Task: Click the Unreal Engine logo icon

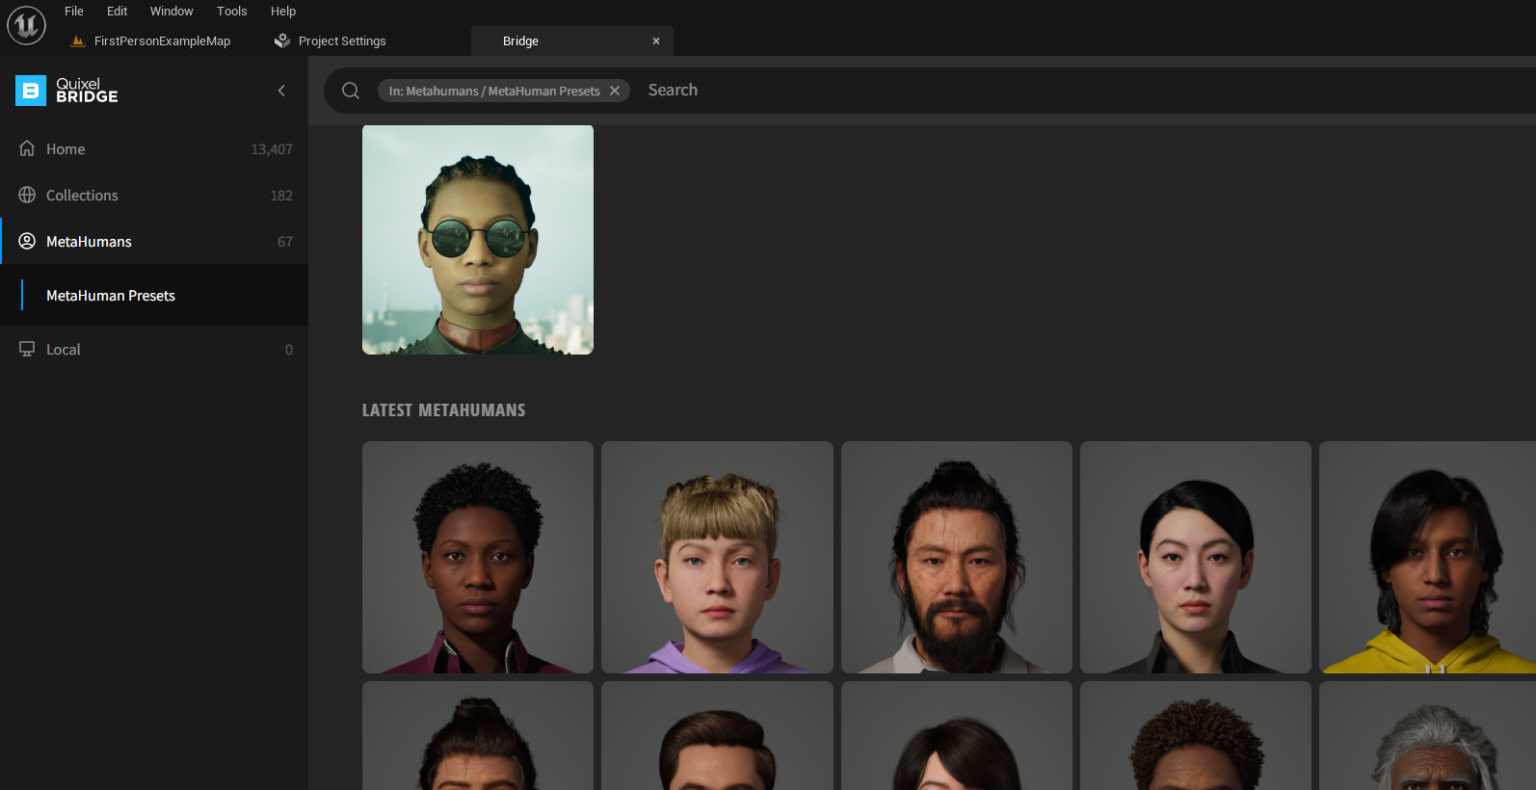Action: (x=26, y=25)
